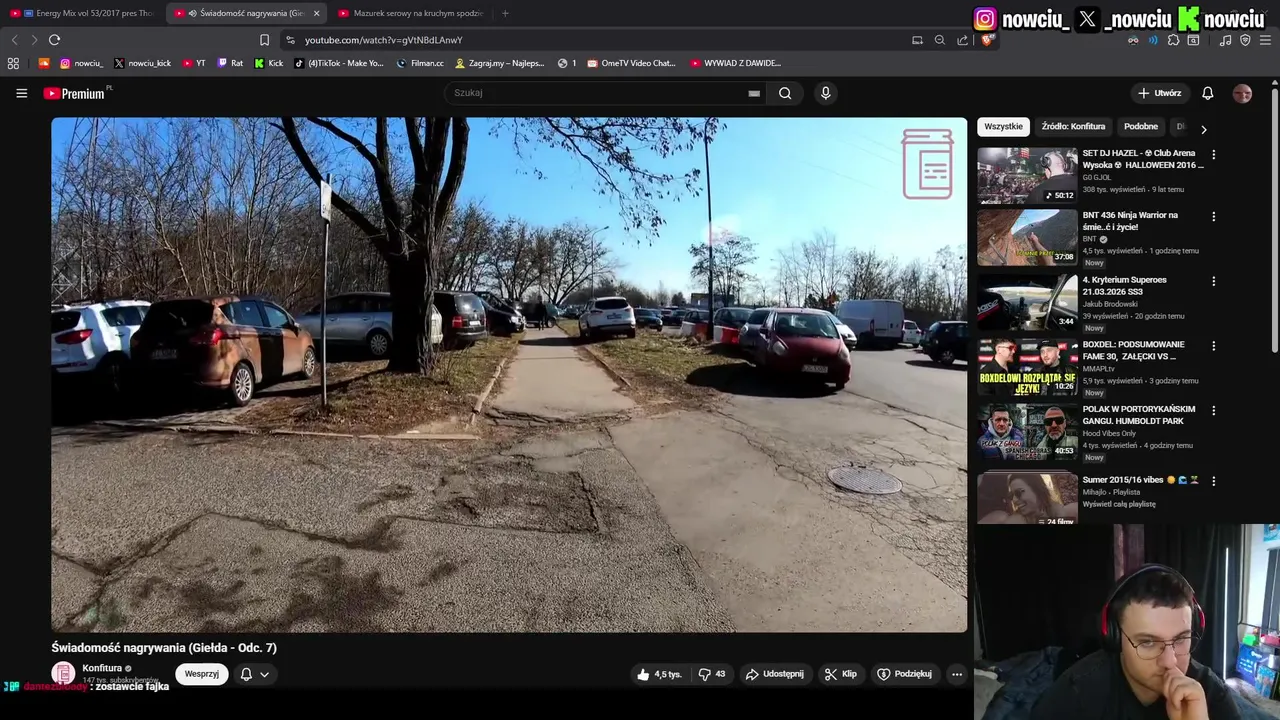The image size is (1280, 720).
Task: Open BOXDEL: PODSUMOWANIE FAME 30 thumbnail
Action: pyautogui.click(x=1027, y=367)
